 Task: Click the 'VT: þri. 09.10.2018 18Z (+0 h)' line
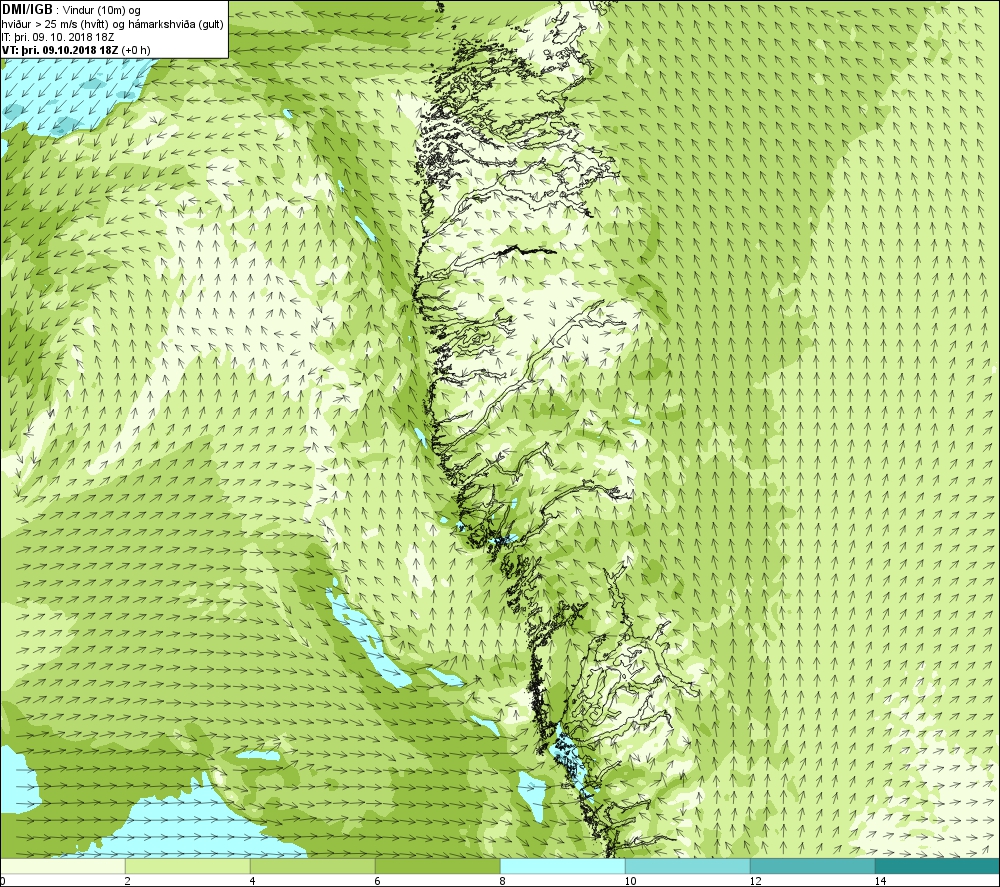pos(76,50)
